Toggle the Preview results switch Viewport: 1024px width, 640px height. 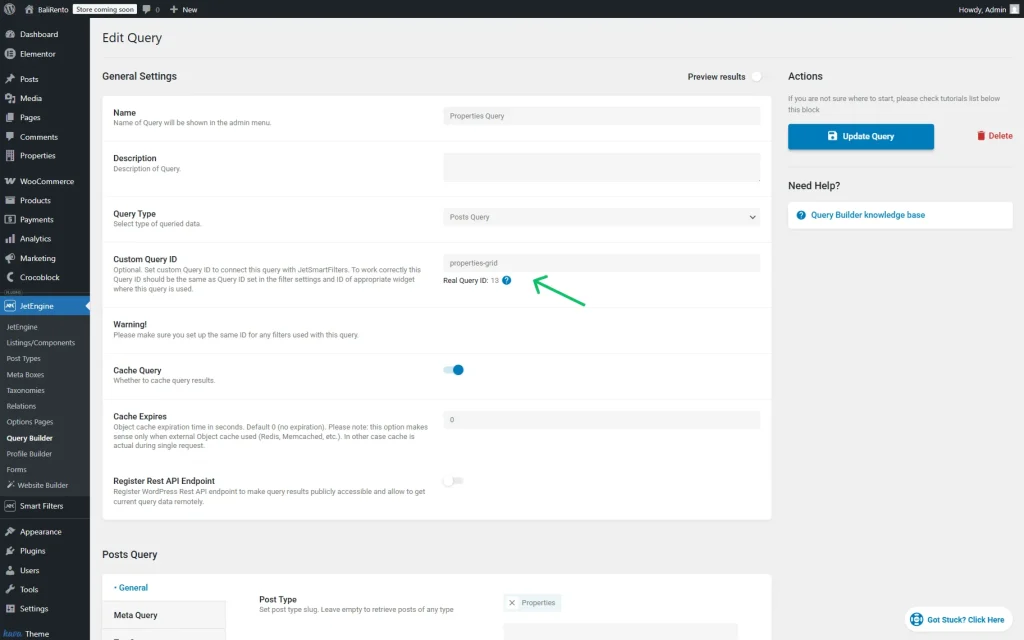pyautogui.click(x=756, y=76)
